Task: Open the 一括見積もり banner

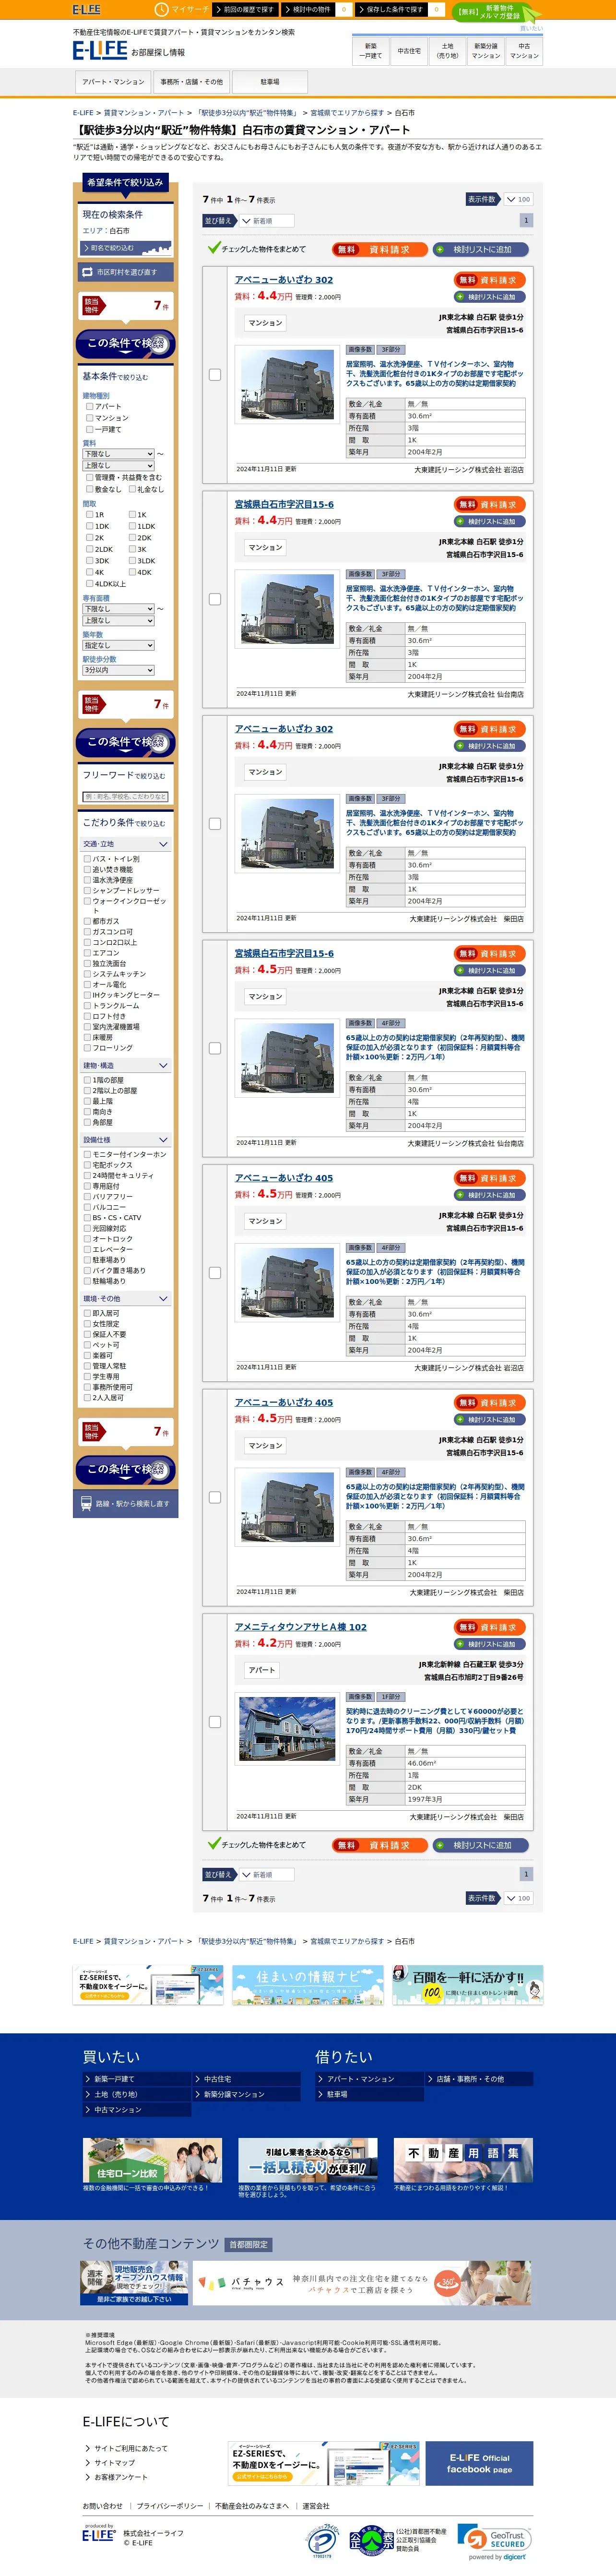Action: pos(308,2160)
